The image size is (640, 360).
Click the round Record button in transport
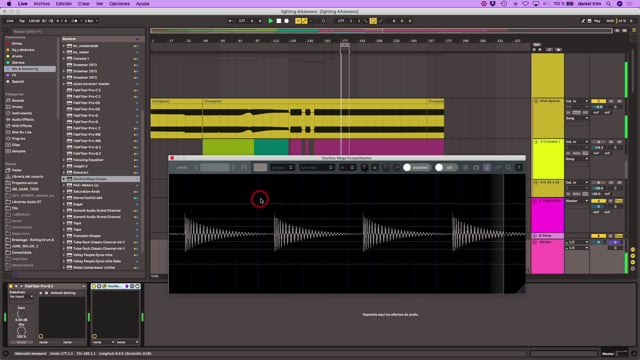pos(287,21)
